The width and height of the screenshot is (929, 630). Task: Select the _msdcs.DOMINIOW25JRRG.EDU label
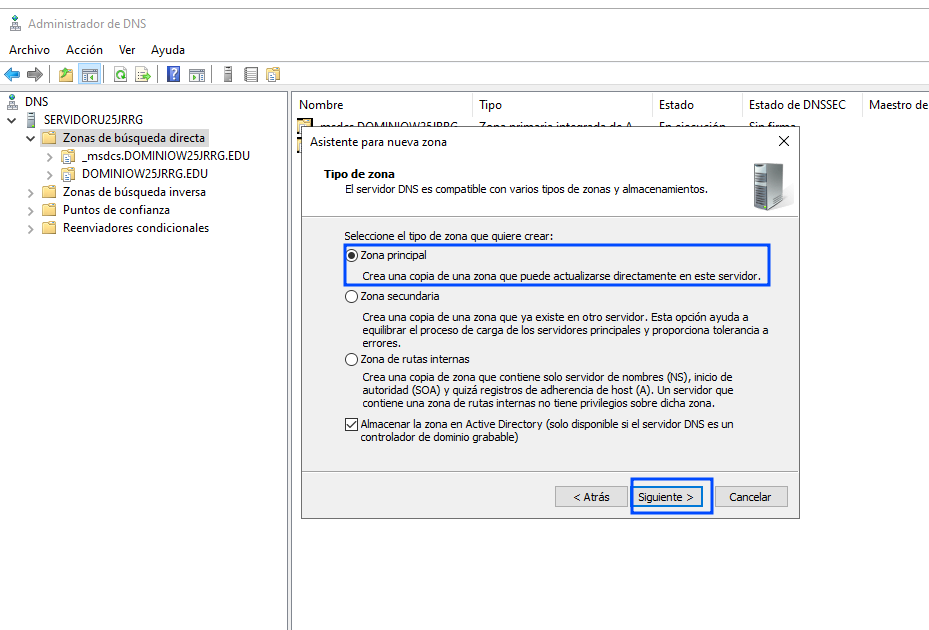[x=166, y=156]
